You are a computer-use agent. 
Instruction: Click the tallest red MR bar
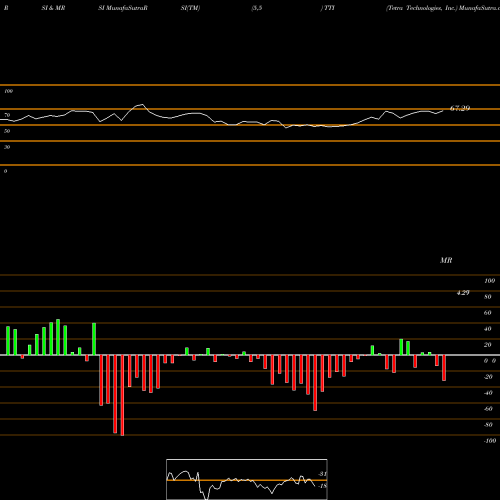(x=122, y=395)
